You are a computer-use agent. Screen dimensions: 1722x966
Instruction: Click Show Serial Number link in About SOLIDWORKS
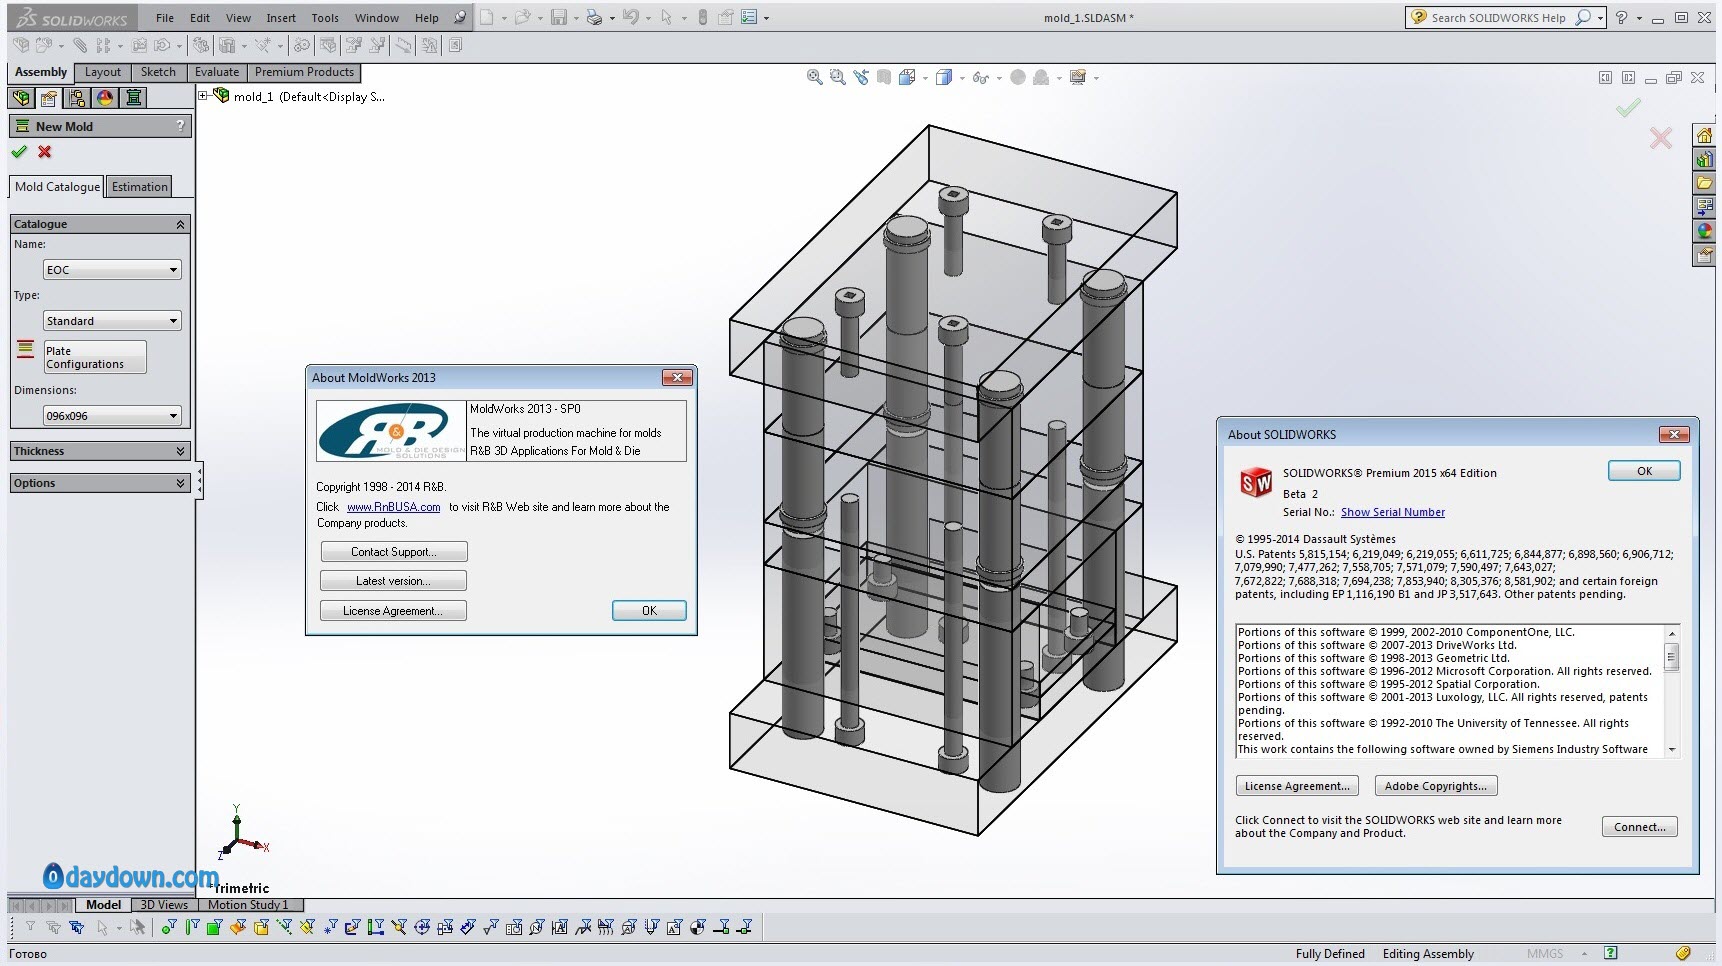[x=1392, y=512]
